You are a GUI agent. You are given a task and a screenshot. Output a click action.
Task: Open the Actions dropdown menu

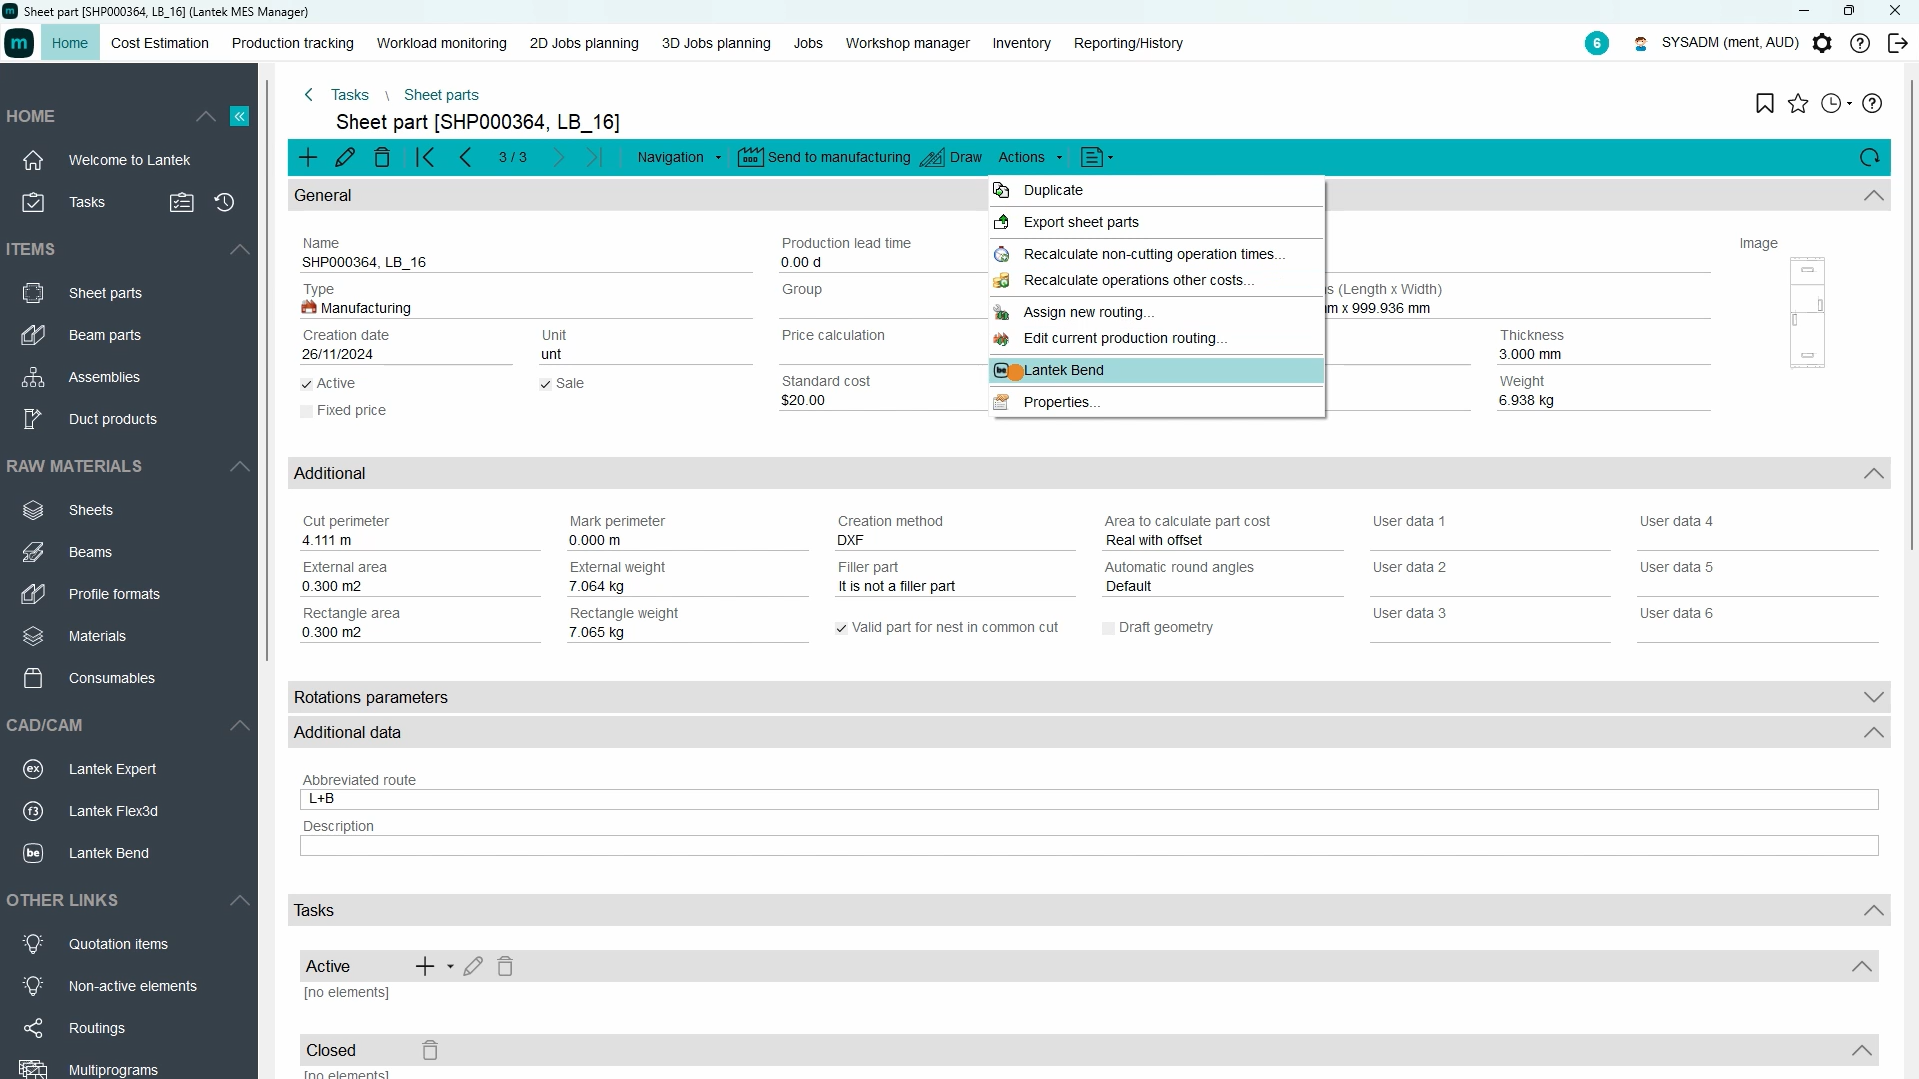click(x=1030, y=157)
